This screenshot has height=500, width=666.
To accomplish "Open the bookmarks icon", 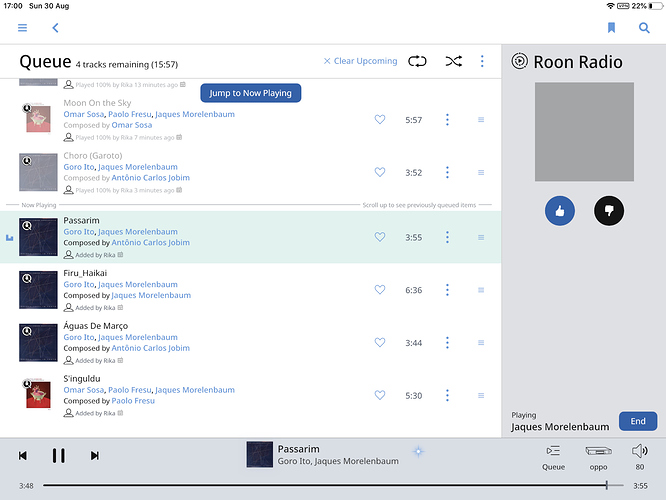I will pyautogui.click(x=611, y=28).
